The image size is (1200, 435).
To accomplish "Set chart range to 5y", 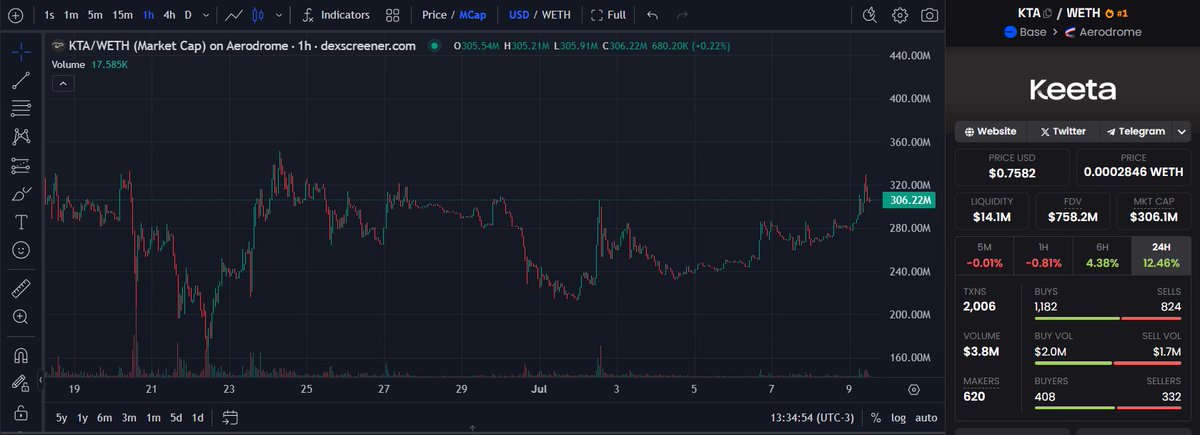I will (62, 417).
